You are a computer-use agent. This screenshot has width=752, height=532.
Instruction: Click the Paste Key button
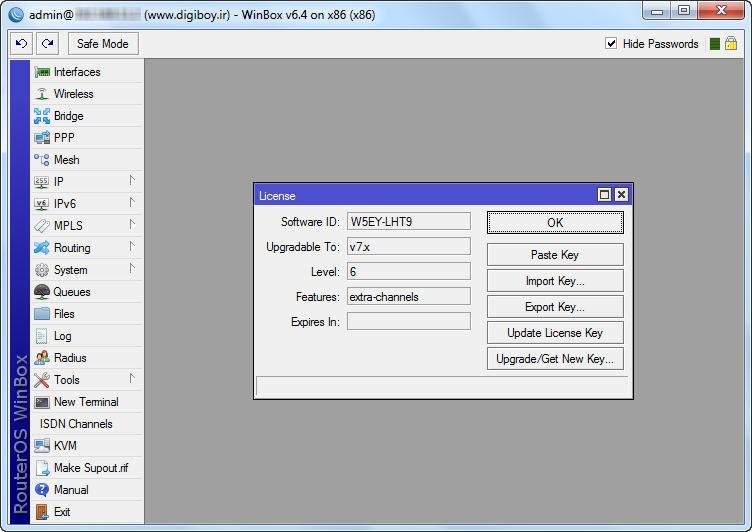click(x=555, y=255)
